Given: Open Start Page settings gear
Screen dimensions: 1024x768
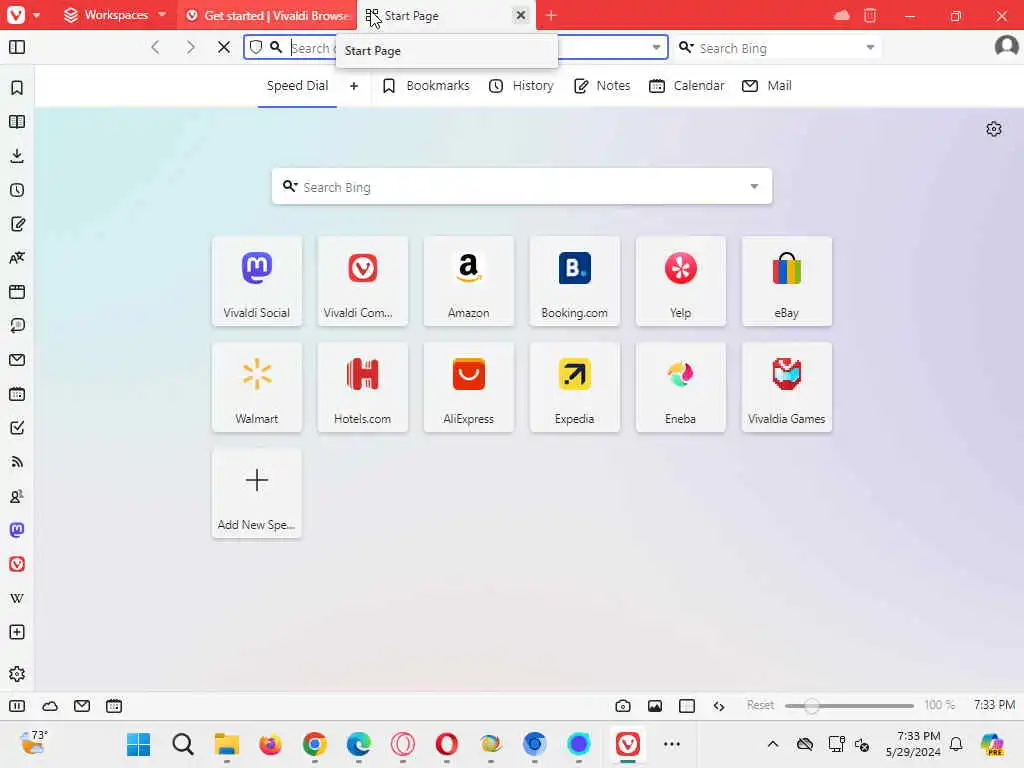Looking at the screenshot, I should (x=993, y=129).
